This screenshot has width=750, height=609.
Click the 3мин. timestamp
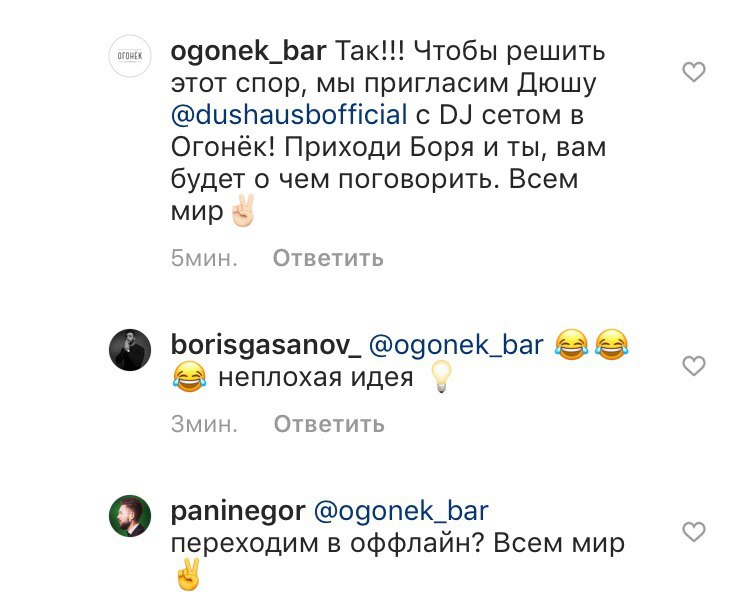204,424
